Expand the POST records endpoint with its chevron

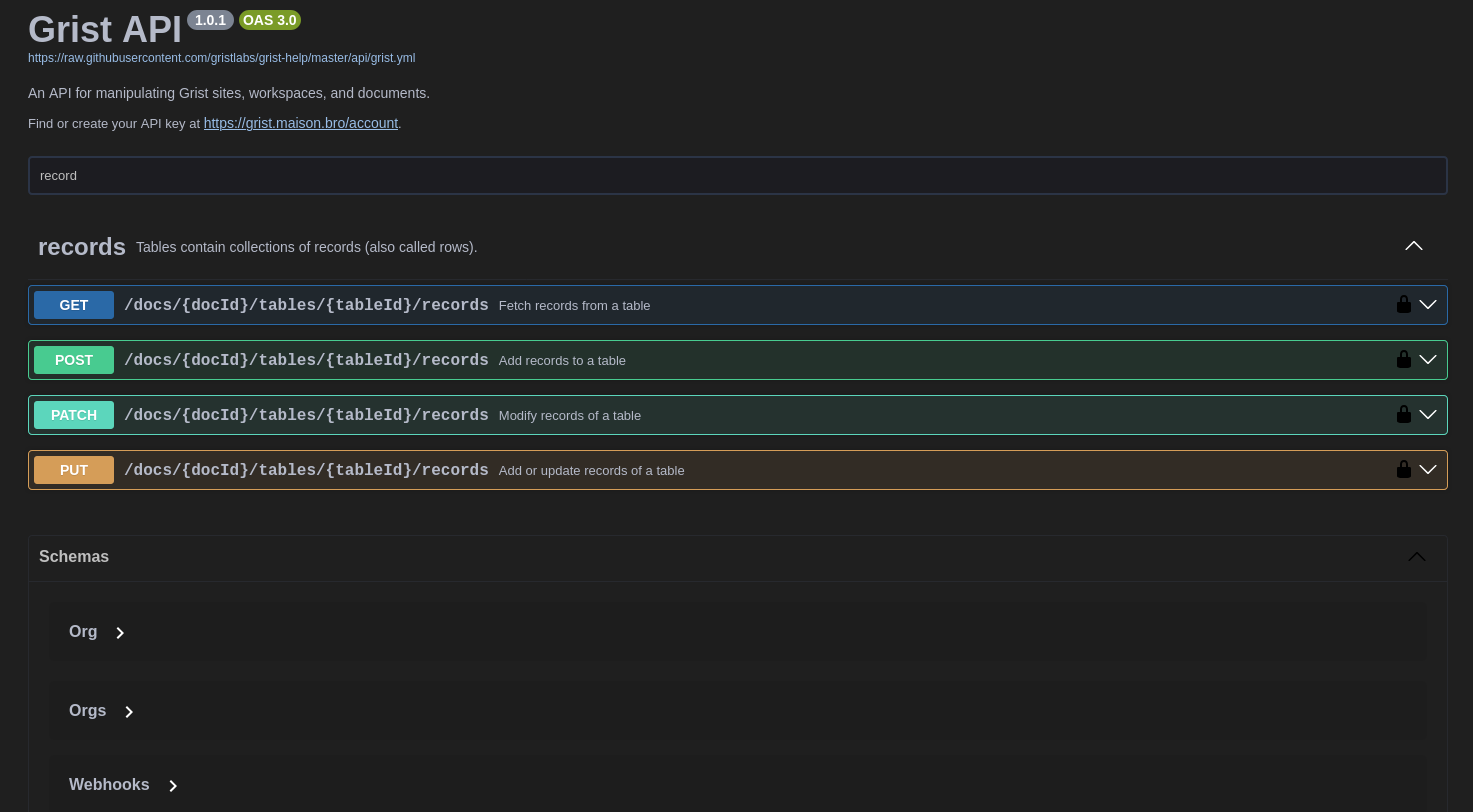1428,360
